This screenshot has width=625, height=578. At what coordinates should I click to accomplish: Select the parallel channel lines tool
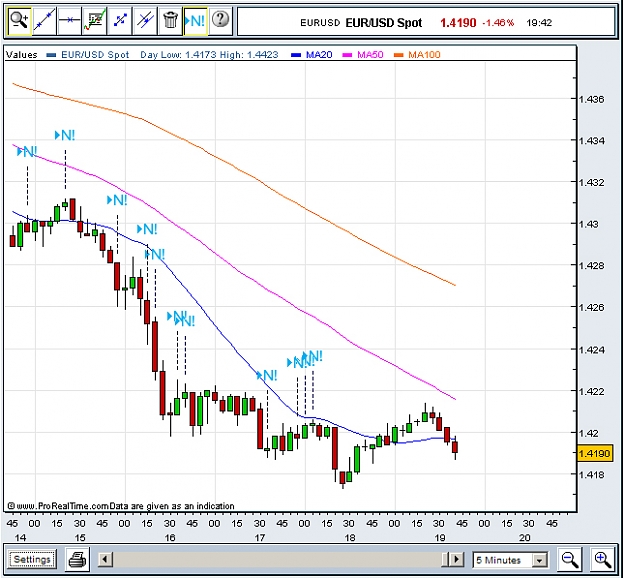tap(145, 21)
